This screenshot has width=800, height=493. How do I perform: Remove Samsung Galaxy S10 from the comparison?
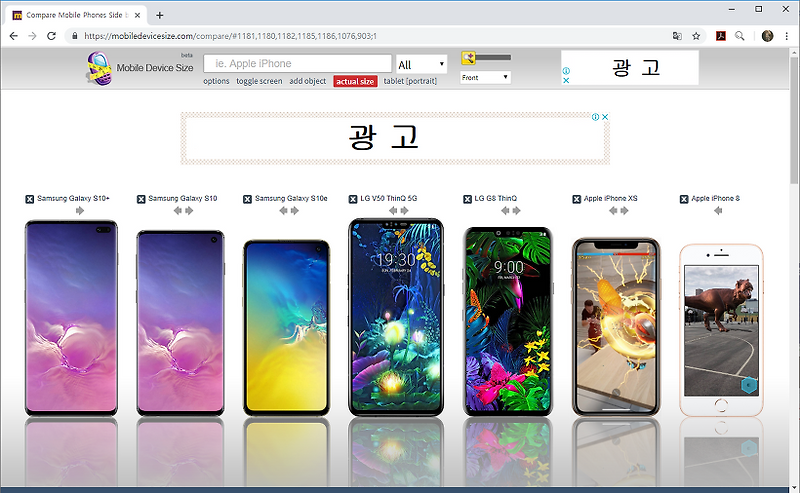click(x=141, y=199)
